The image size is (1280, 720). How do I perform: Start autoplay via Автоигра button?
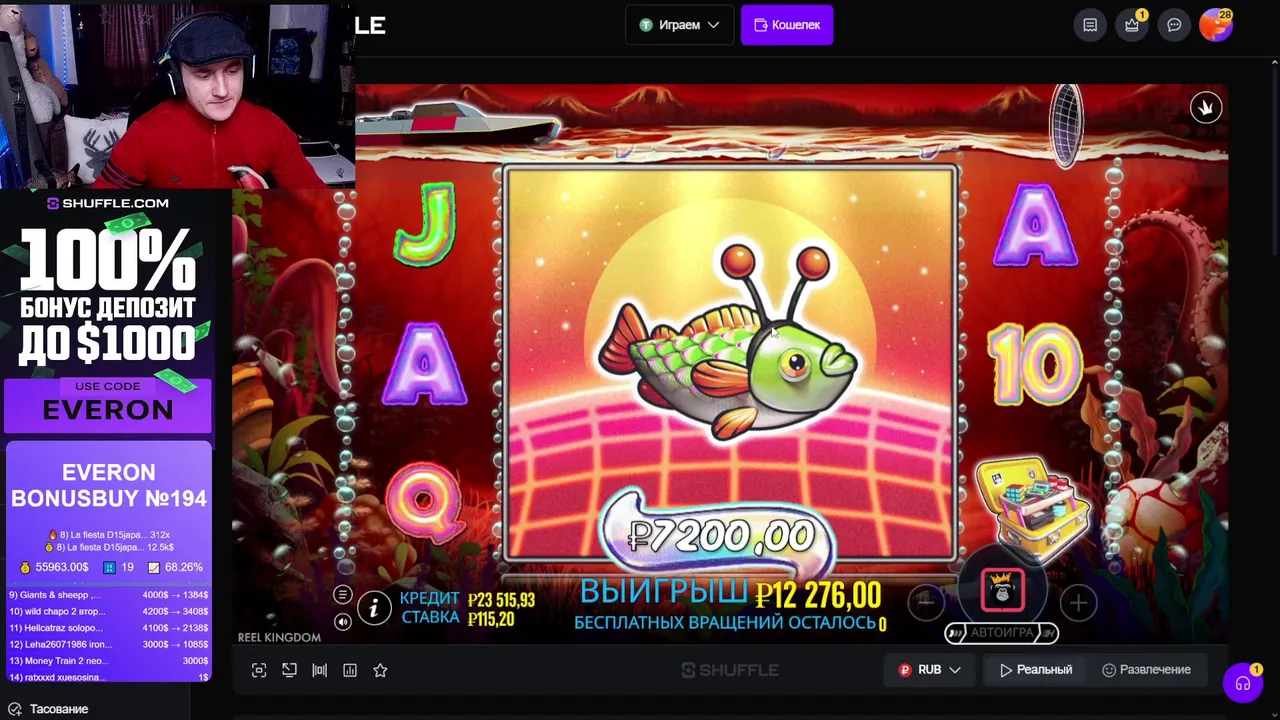pos(1001,633)
